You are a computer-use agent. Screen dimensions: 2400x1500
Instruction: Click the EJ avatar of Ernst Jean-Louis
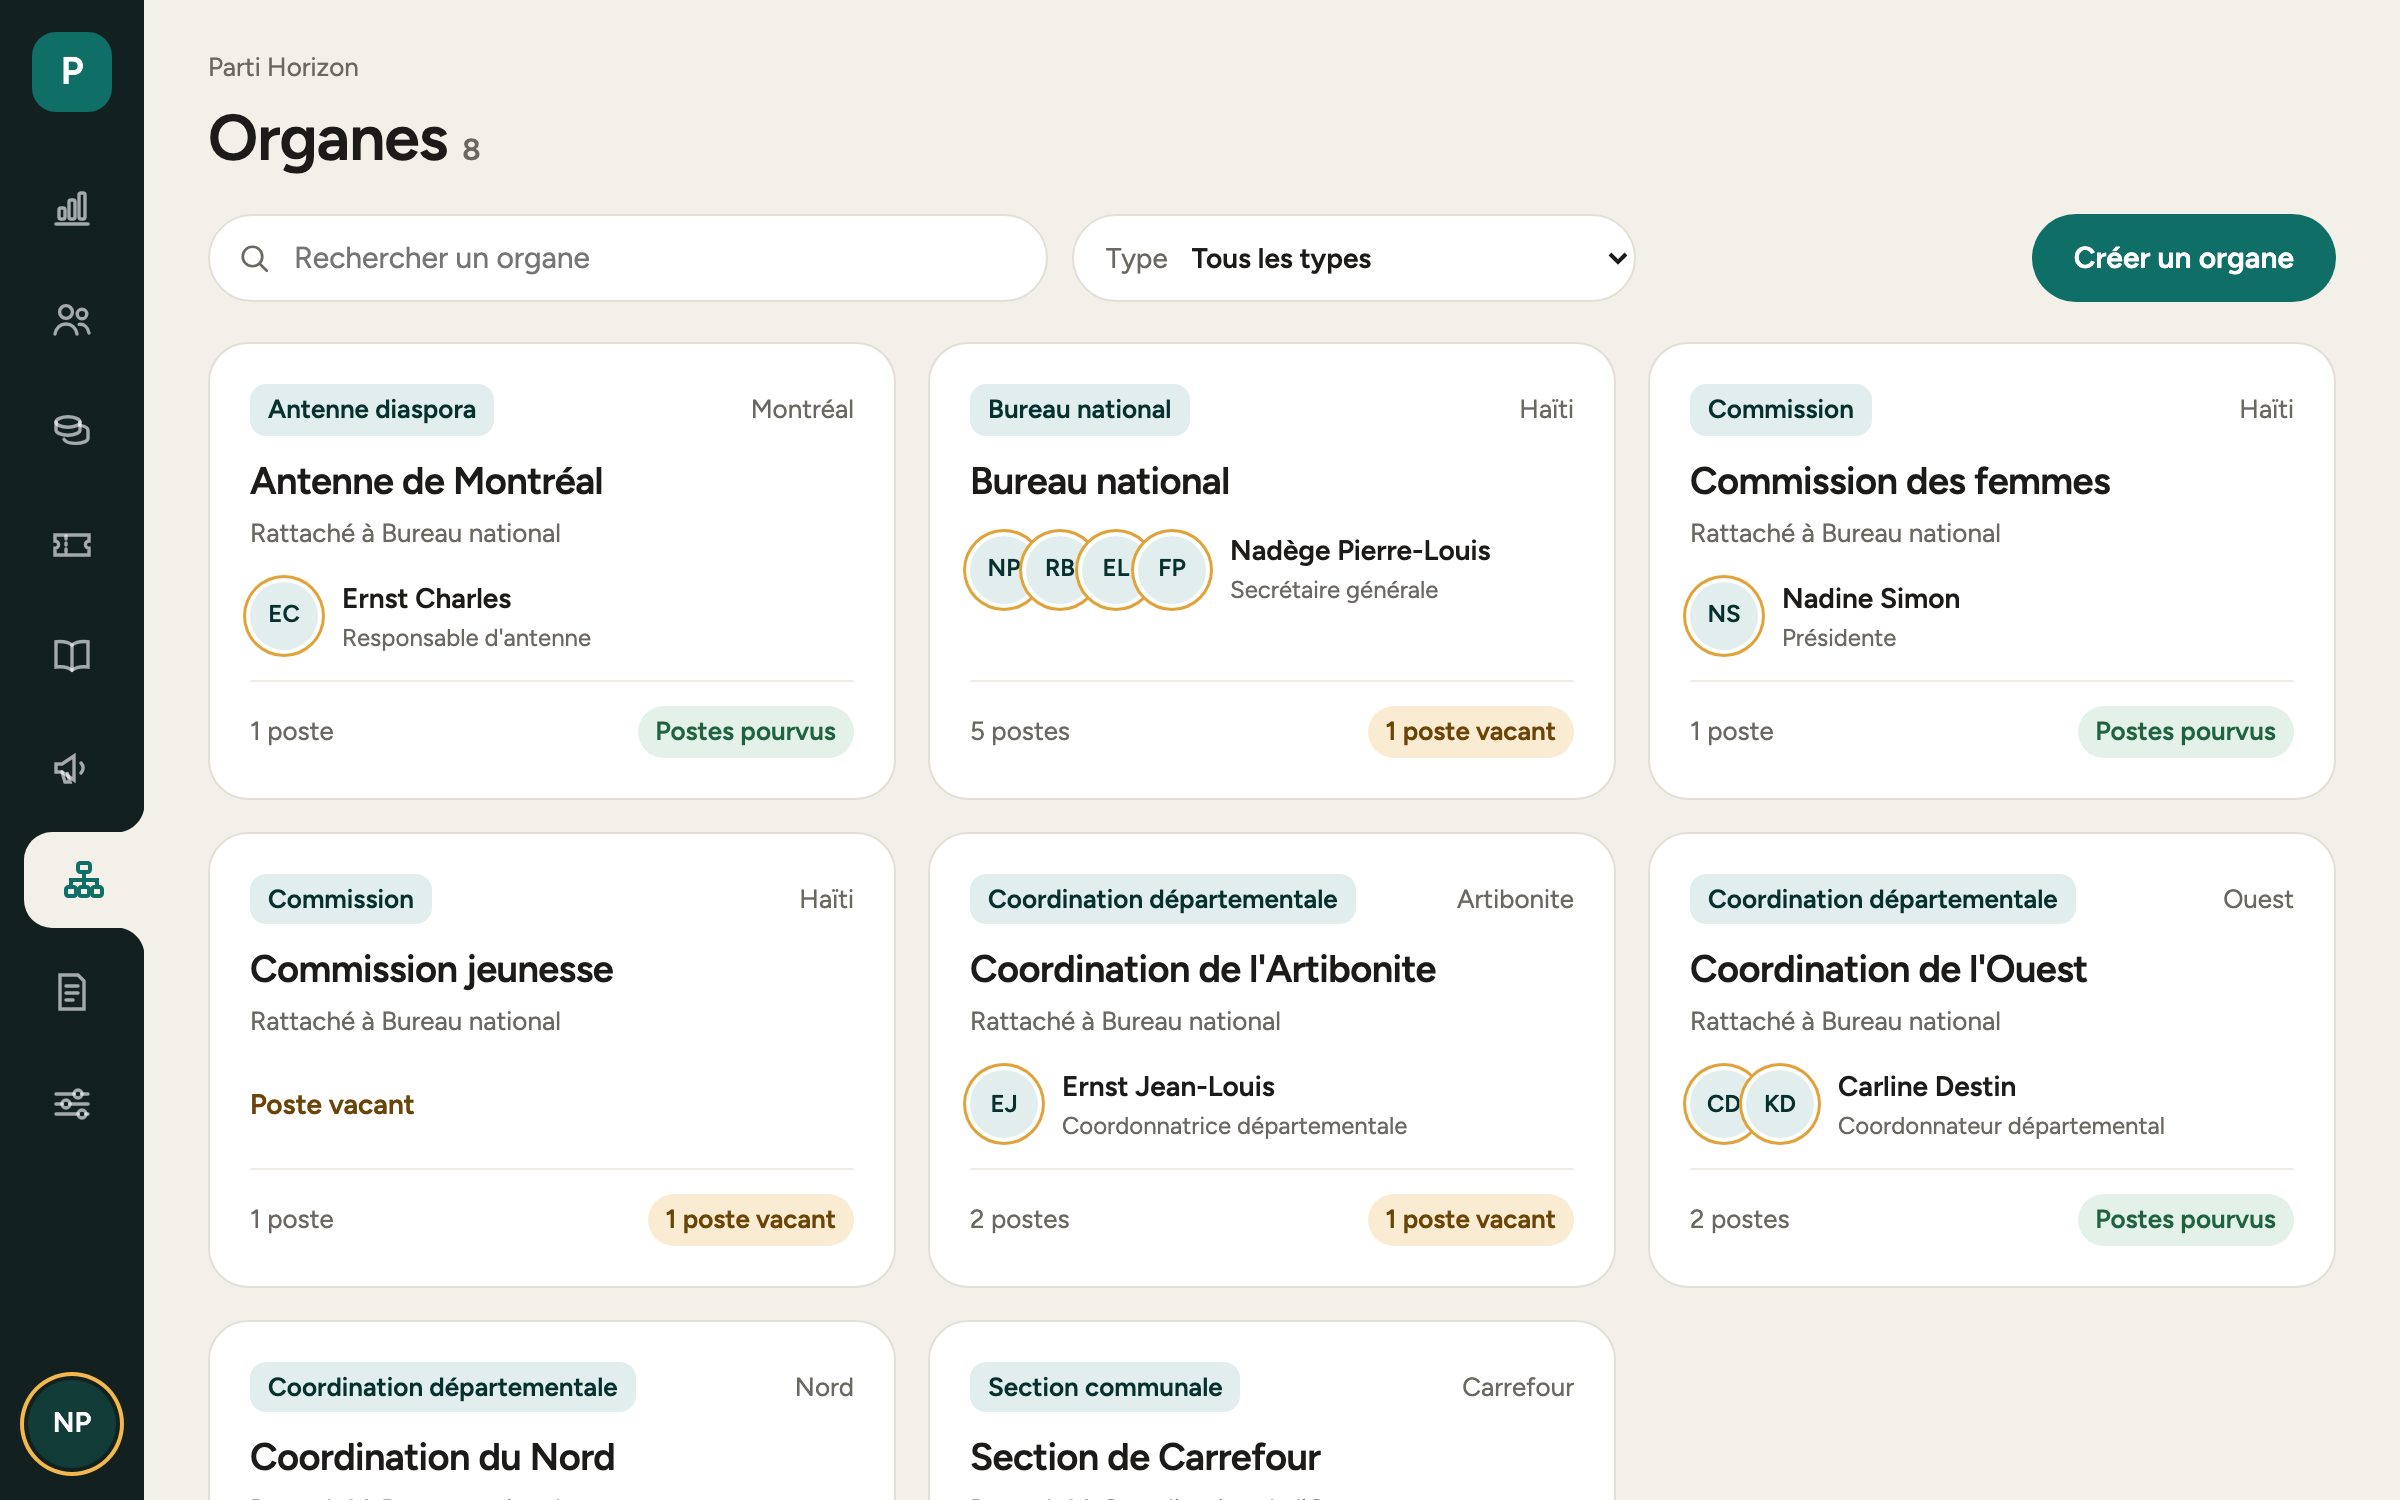1004,1104
